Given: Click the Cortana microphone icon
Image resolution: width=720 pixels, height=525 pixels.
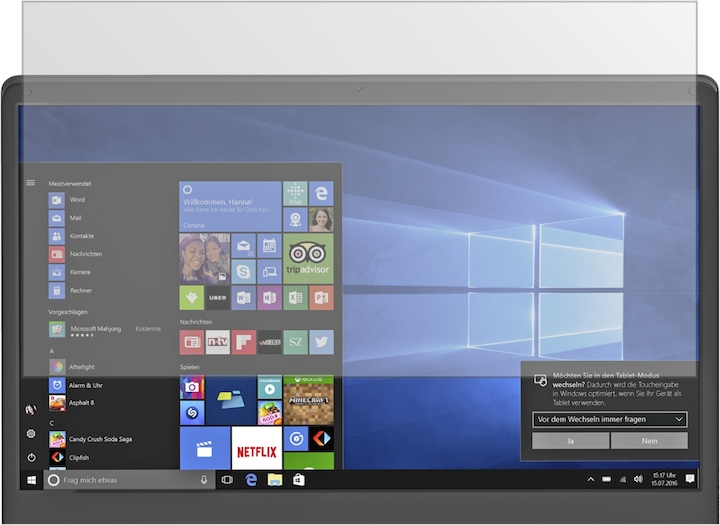Looking at the screenshot, I should click(x=204, y=480).
